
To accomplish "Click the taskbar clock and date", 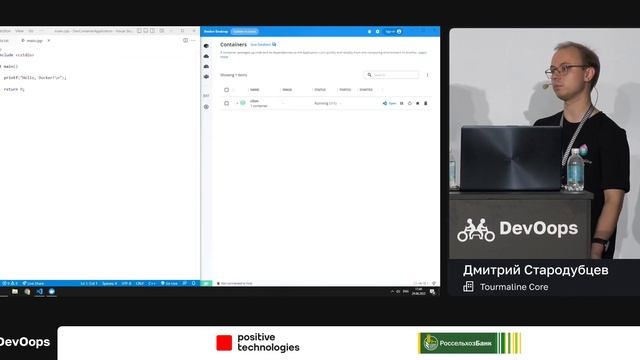I will pyautogui.click(x=419, y=291).
